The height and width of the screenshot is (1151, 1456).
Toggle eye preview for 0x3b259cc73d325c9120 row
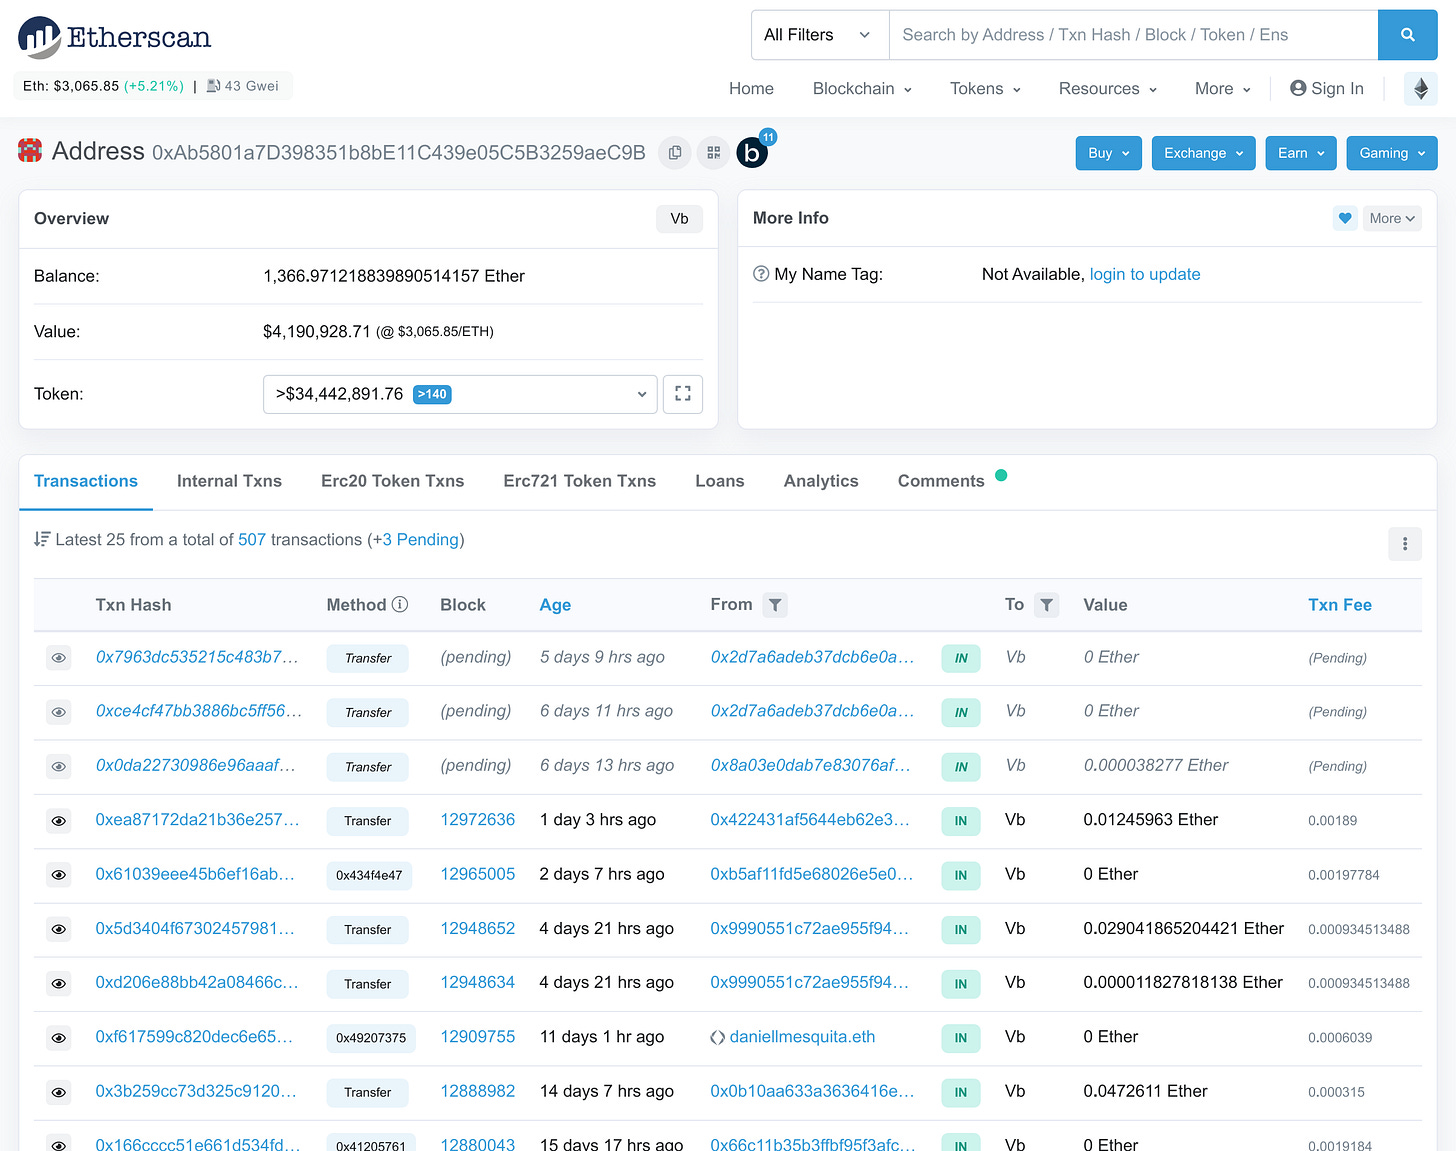(x=59, y=1092)
